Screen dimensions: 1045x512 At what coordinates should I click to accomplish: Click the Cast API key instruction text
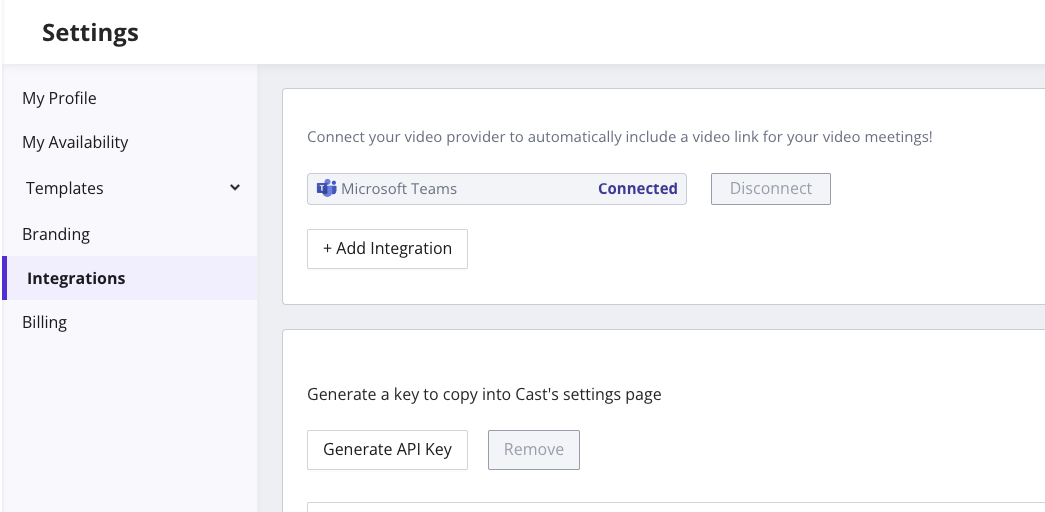pyautogui.click(x=484, y=394)
